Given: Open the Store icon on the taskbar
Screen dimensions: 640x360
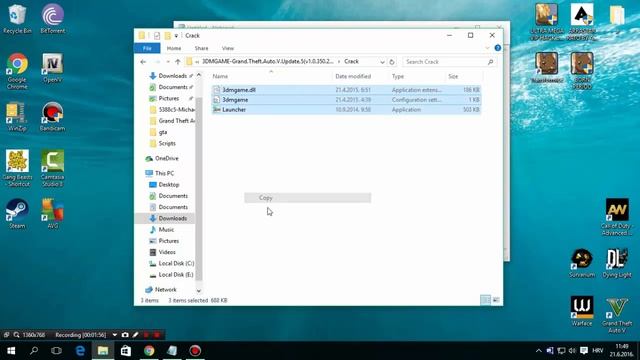Looking at the screenshot, I should 126,351.
